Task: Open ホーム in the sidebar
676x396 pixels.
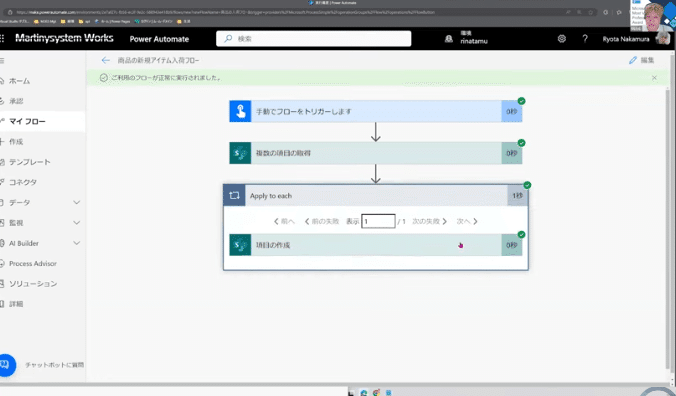Action: click(x=19, y=81)
